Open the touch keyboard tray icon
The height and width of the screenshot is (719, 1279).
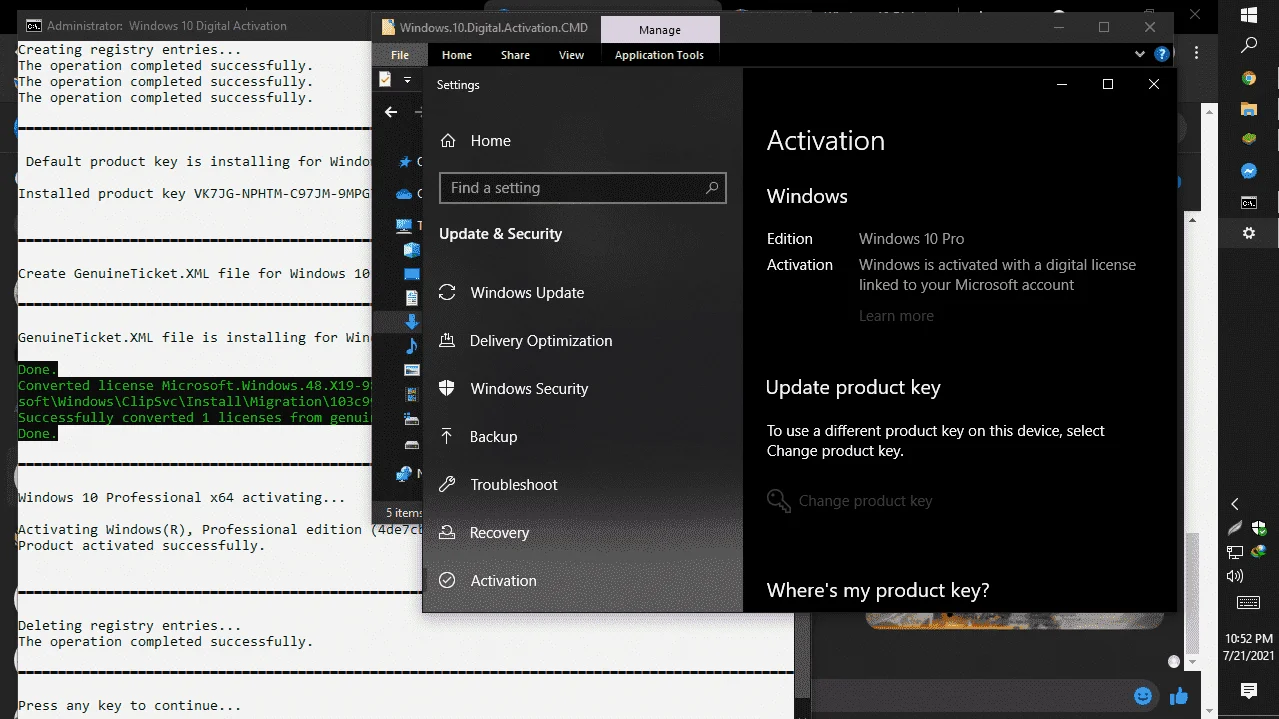1248,603
